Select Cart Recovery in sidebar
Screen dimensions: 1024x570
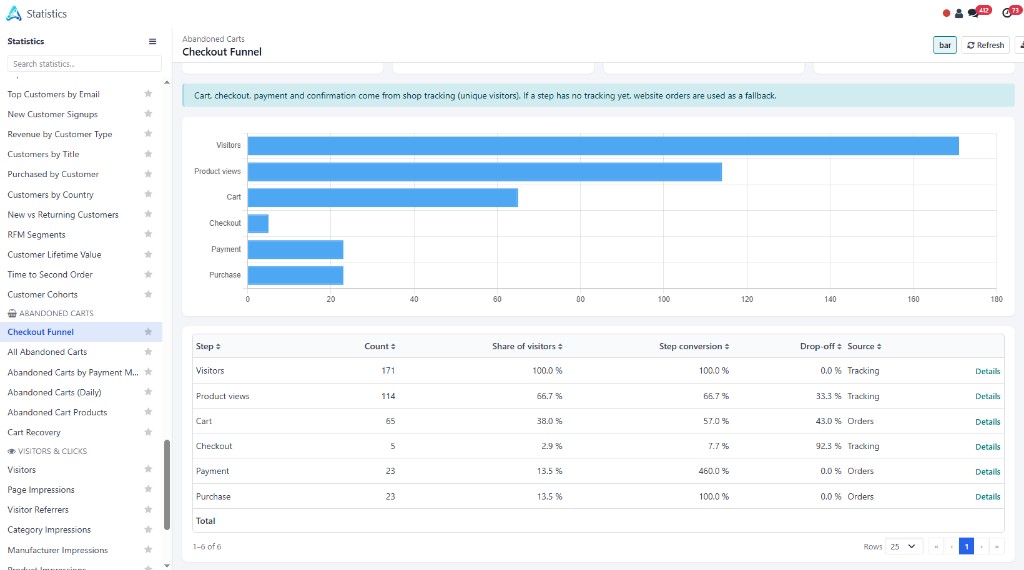[x=34, y=432]
